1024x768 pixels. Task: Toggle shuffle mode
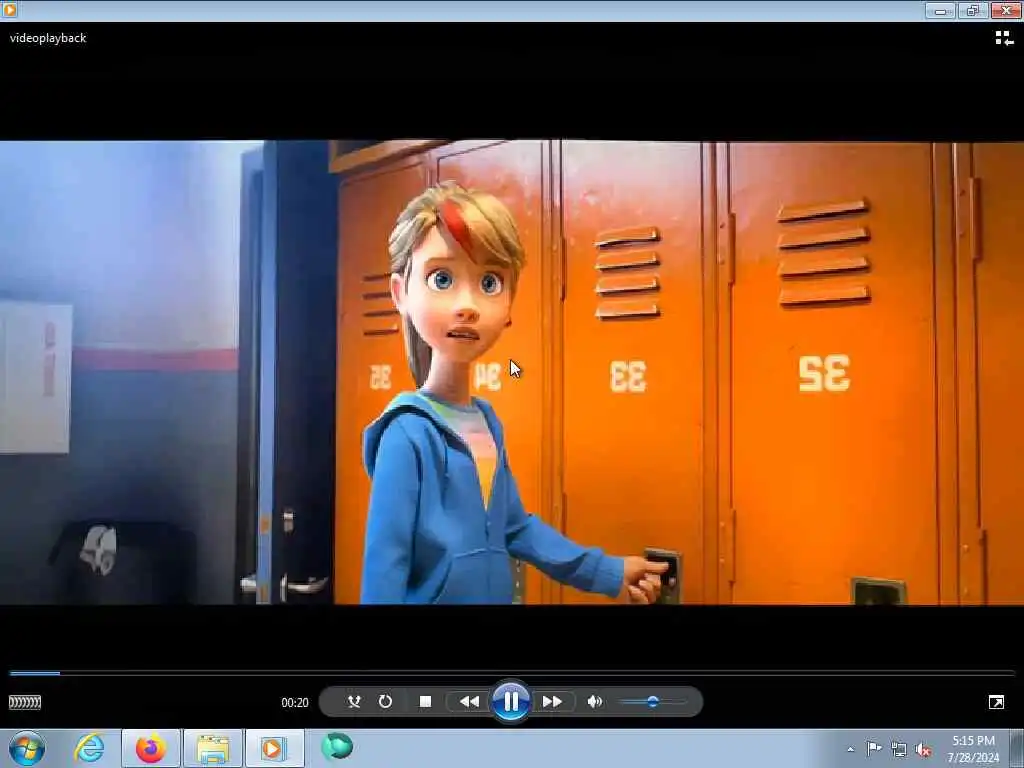[x=354, y=701]
